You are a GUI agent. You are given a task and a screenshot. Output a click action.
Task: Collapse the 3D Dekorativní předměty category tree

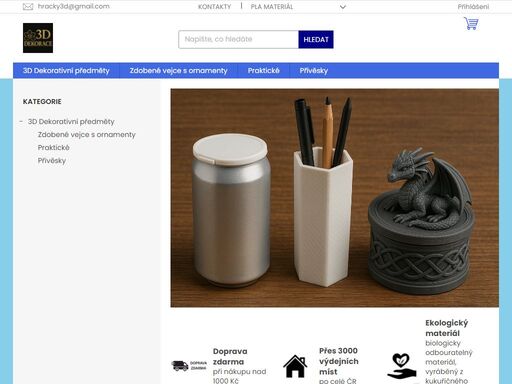21,122
